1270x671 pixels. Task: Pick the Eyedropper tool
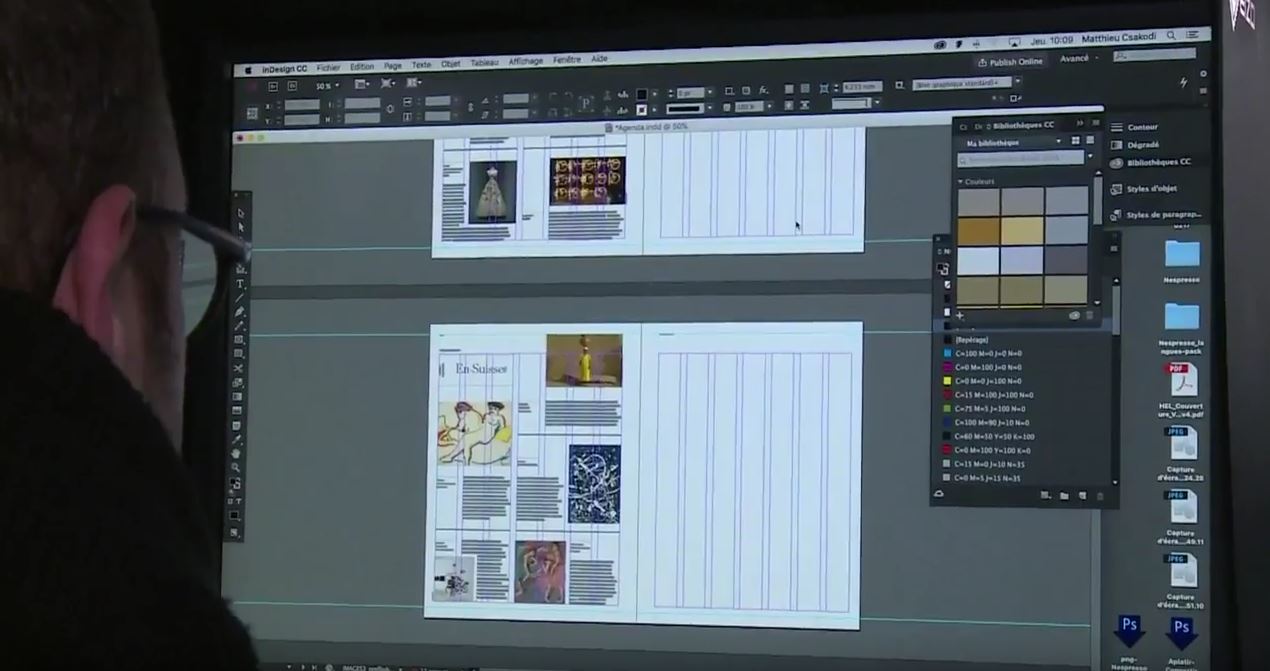[237, 439]
